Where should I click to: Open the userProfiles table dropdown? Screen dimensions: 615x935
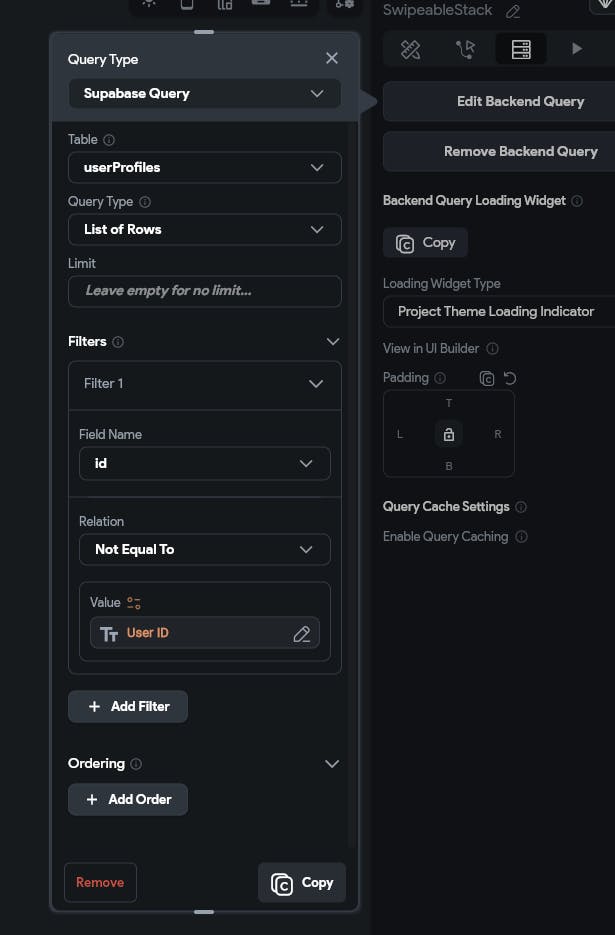point(205,167)
